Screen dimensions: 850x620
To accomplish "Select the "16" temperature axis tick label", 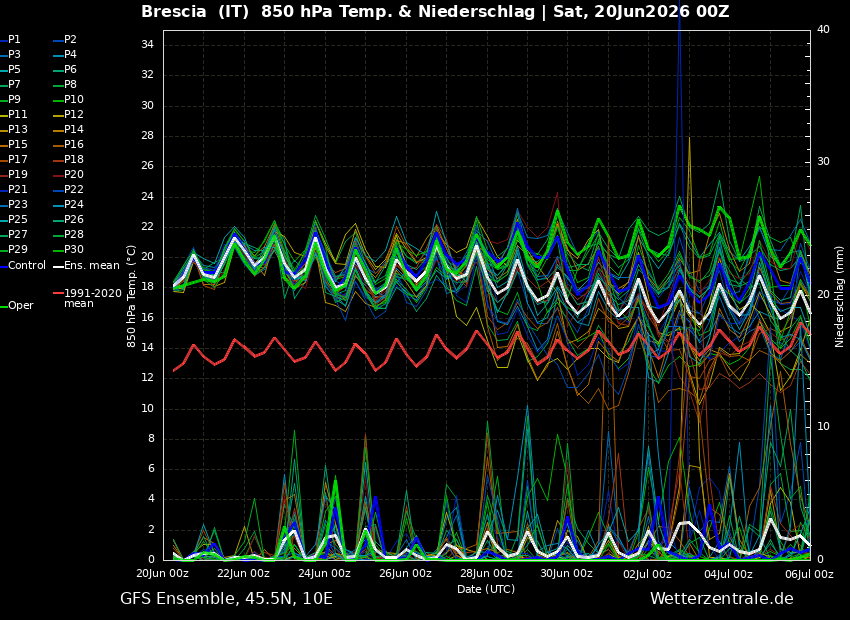I will click(147, 318).
